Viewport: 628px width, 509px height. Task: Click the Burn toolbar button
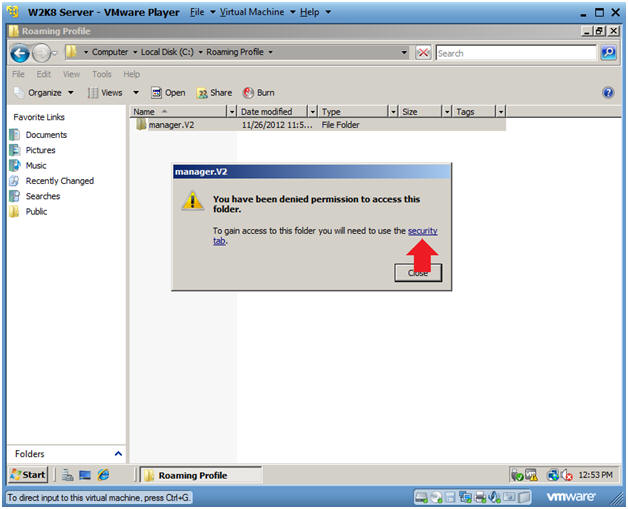point(259,93)
